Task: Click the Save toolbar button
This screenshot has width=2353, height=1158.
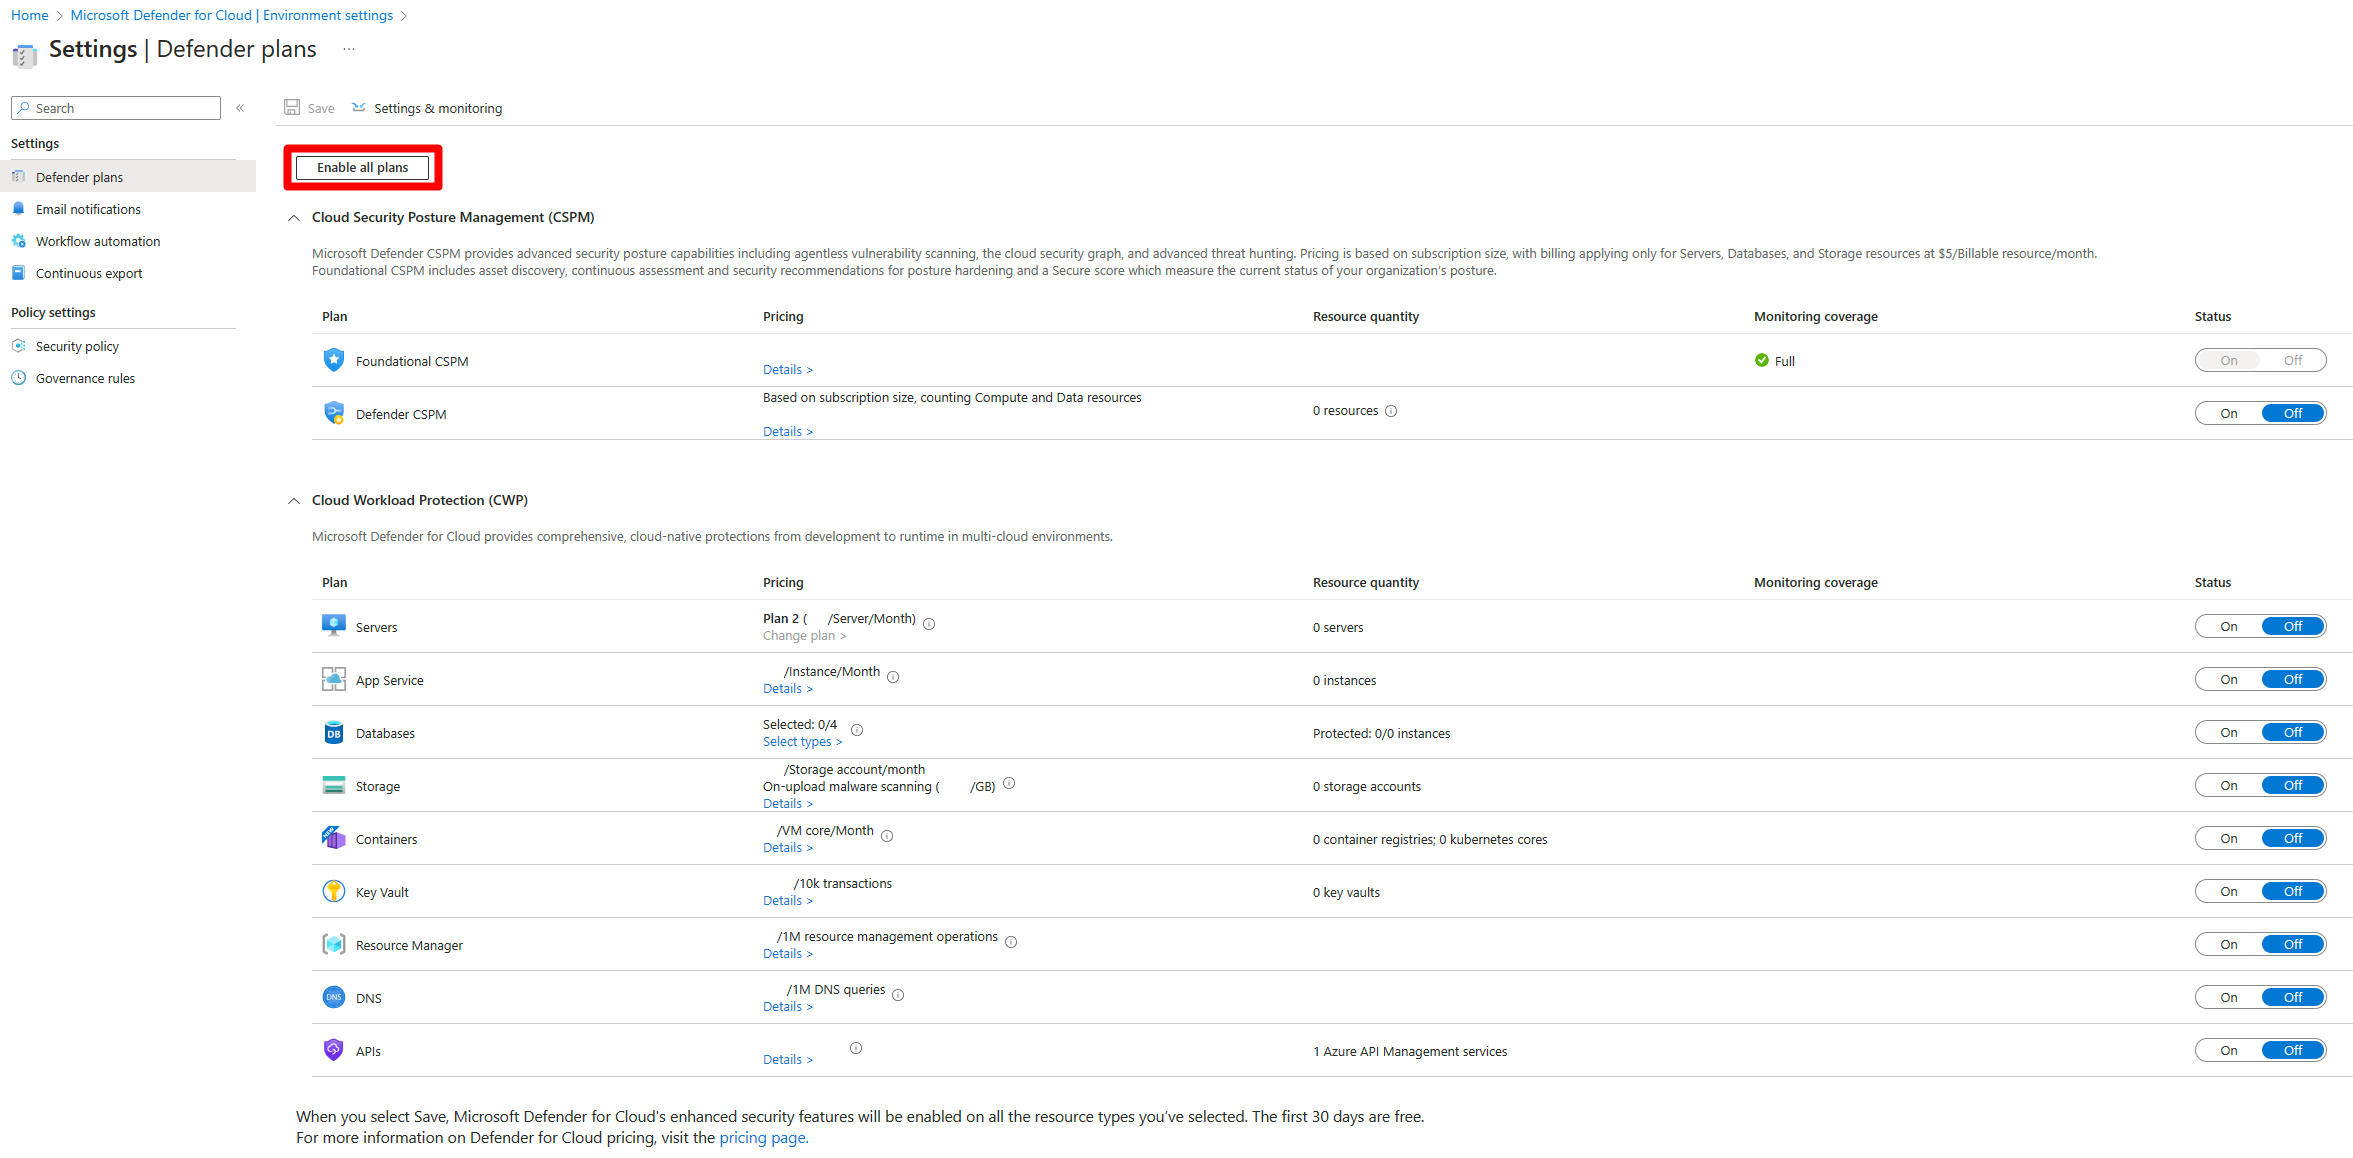Action: (x=309, y=108)
